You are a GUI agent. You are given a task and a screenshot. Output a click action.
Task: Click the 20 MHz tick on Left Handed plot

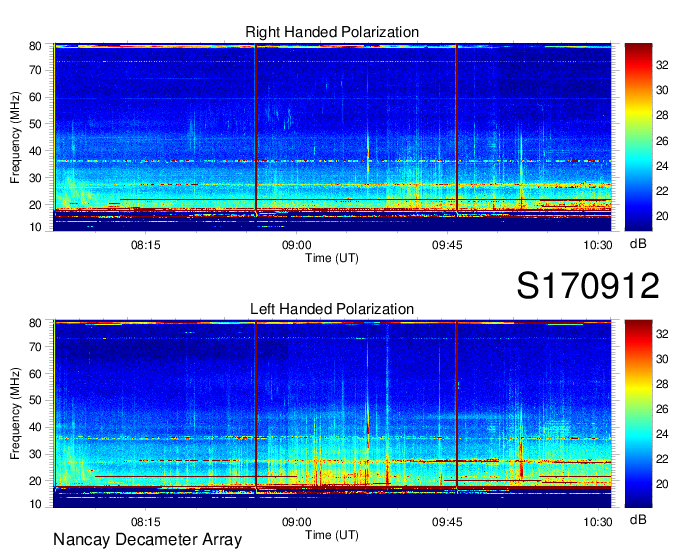[x=35, y=481]
